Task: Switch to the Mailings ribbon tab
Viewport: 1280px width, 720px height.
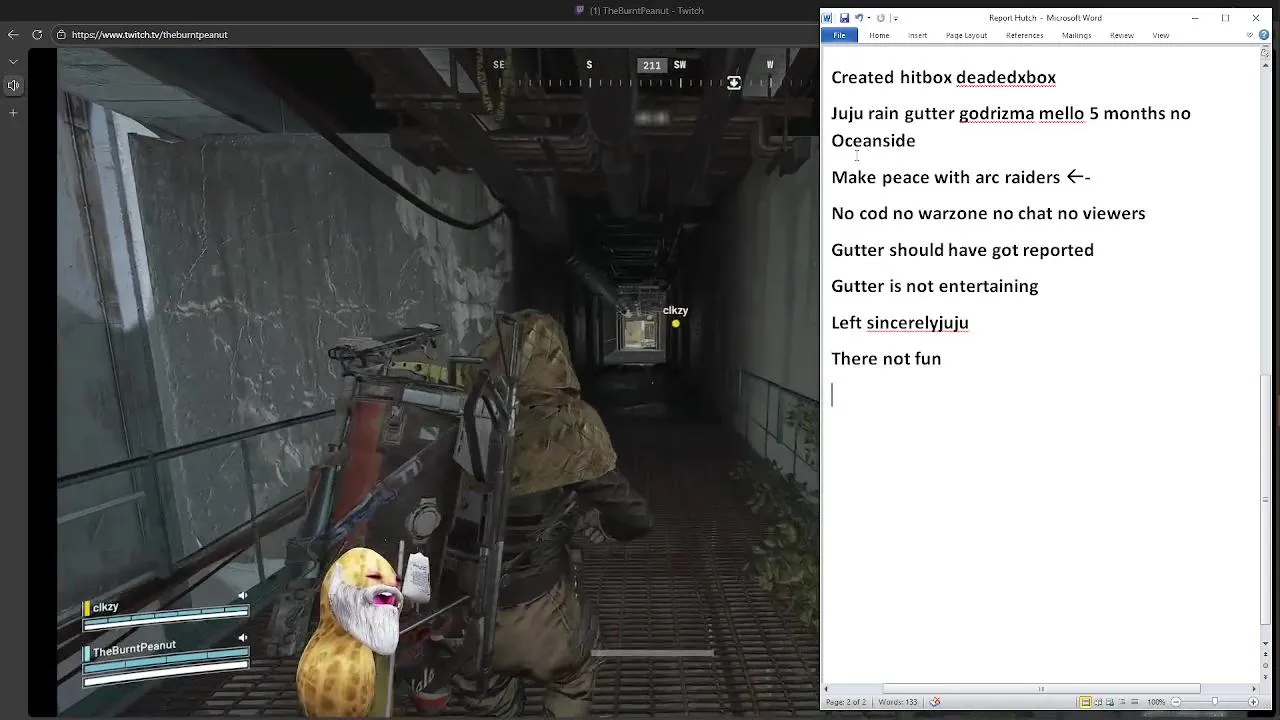Action: tap(1076, 36)
